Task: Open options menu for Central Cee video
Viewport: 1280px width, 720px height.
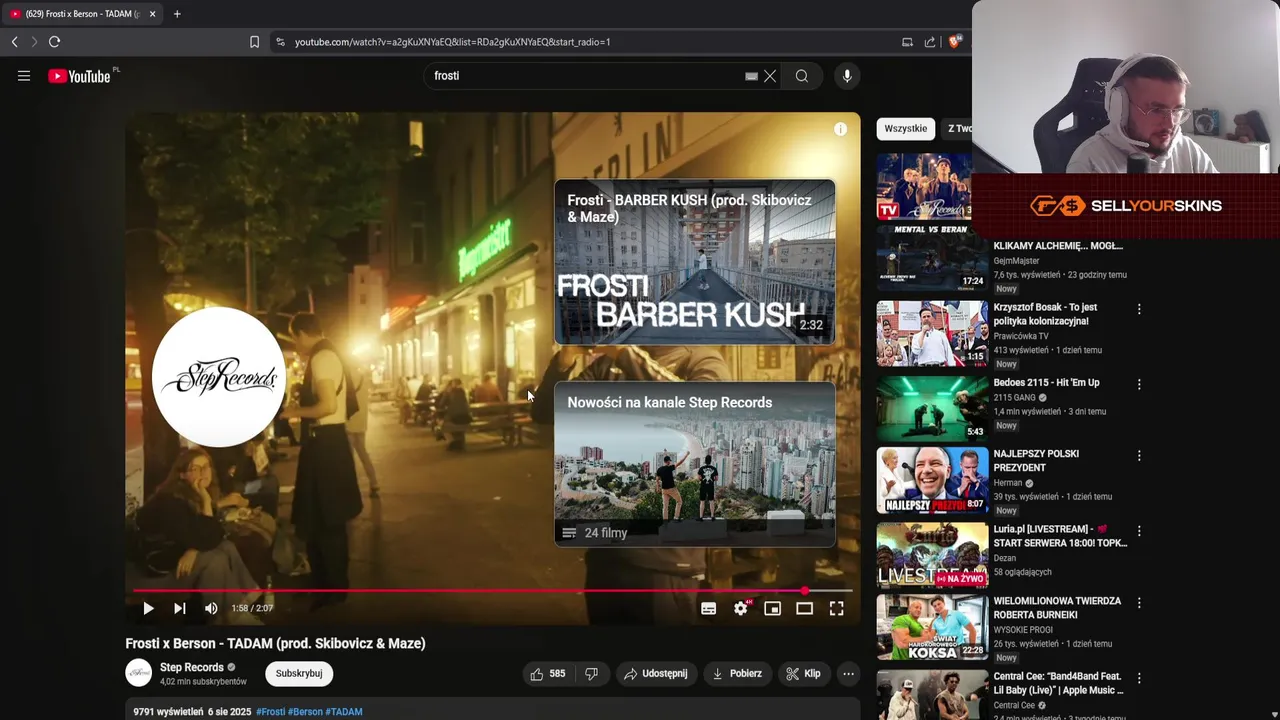Action: 1139,678
